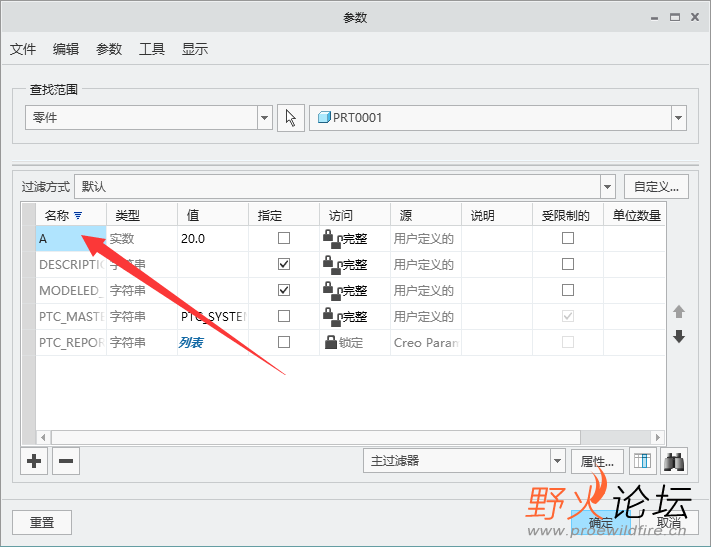The height and width of the screenshot is (547, 711).
Task: Click the 值 column header
Action: 213,215
